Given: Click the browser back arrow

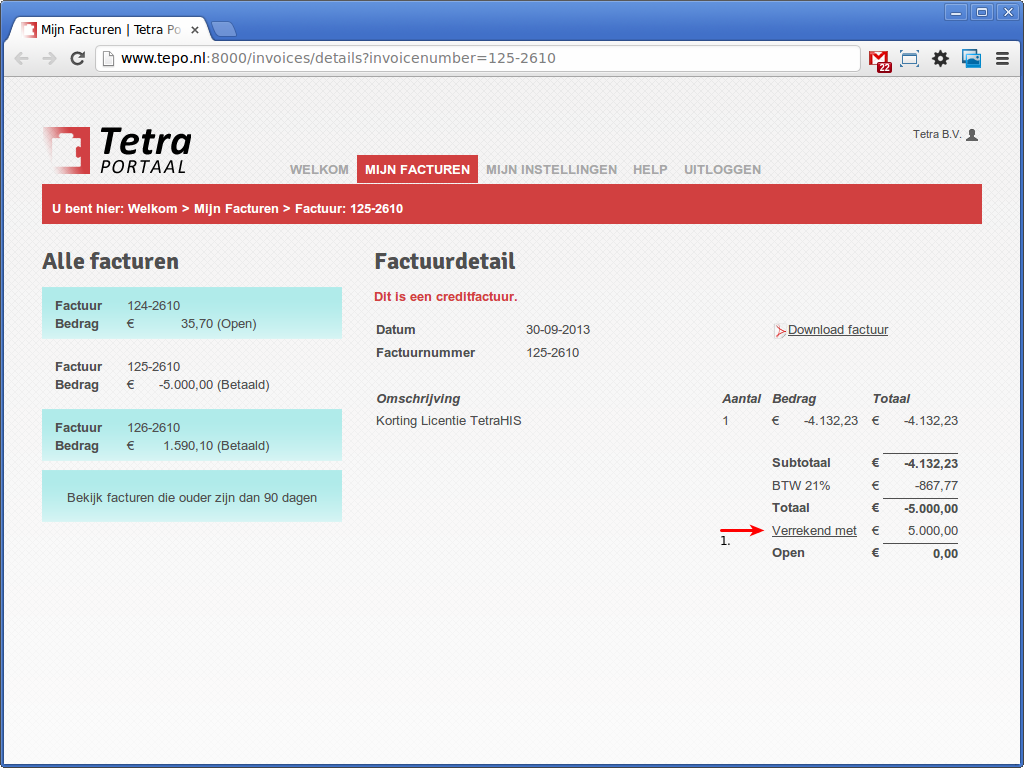Looking at the screenshot, I should 21,59.
